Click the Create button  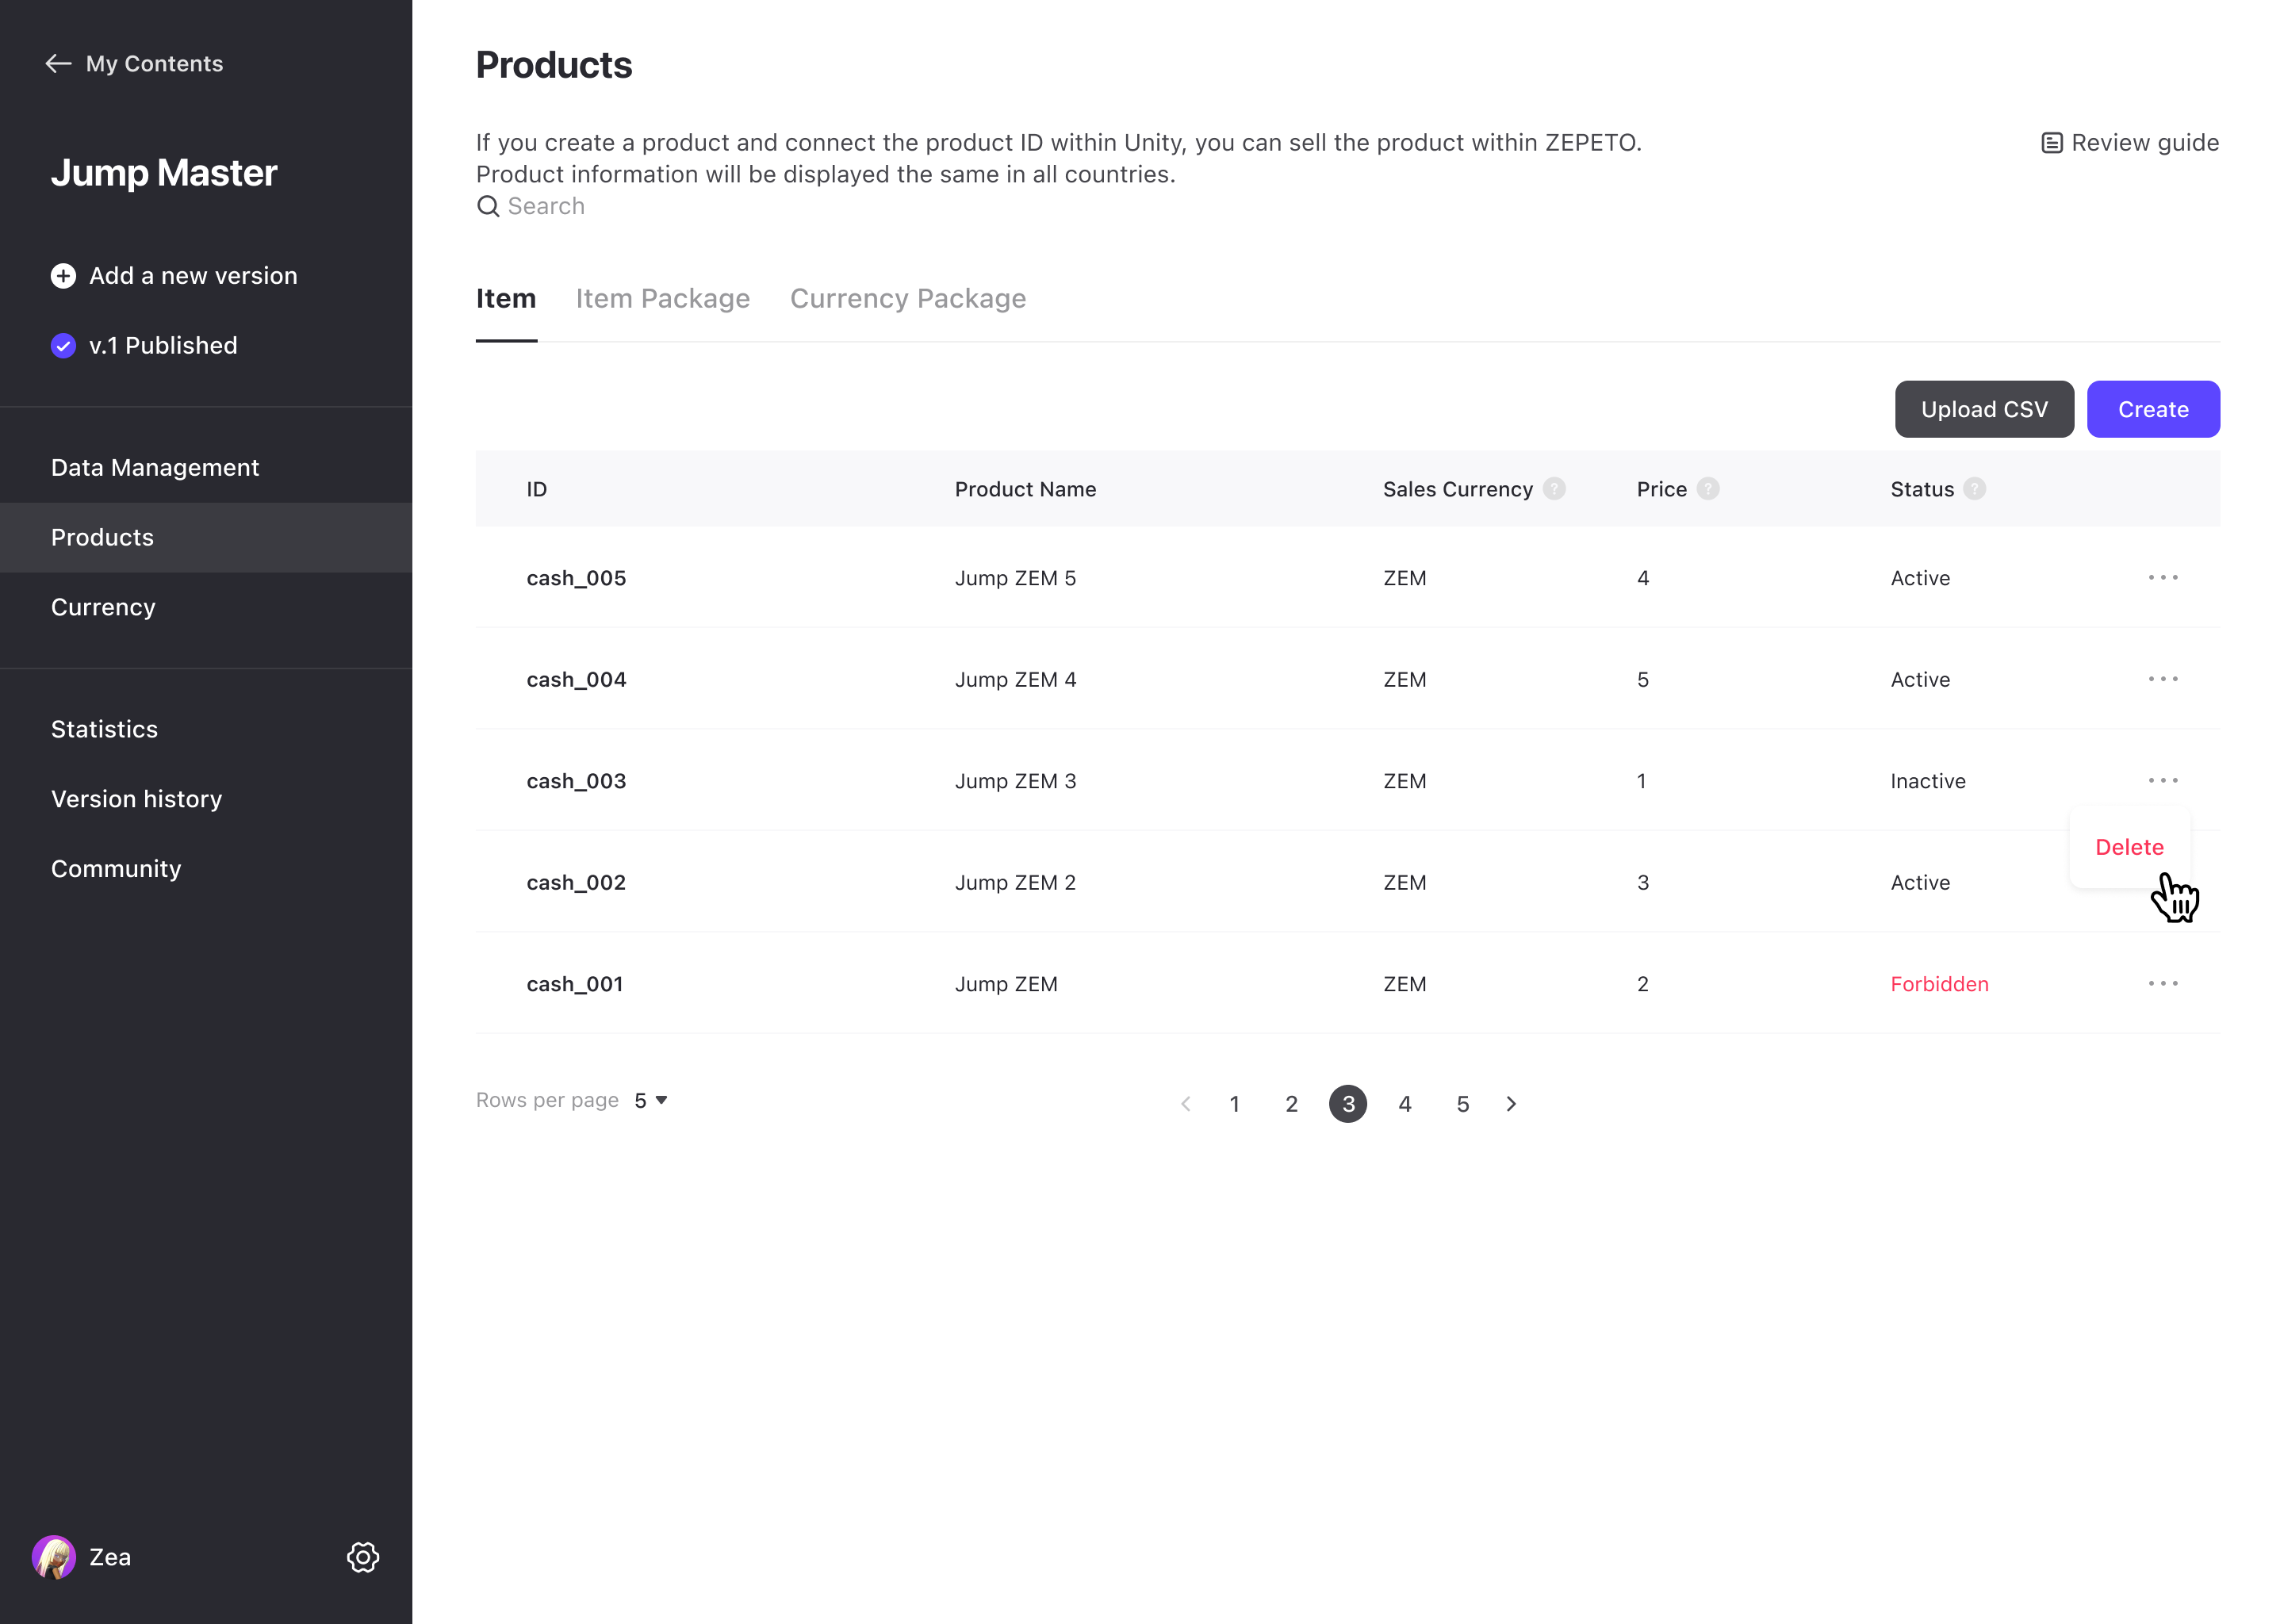coord(2152,409)
